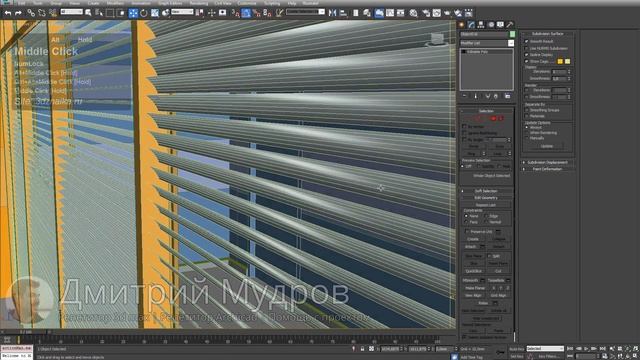Toggle Isoline Display checkbox
This screenshot has height=360, width=640.
[527, 55]
